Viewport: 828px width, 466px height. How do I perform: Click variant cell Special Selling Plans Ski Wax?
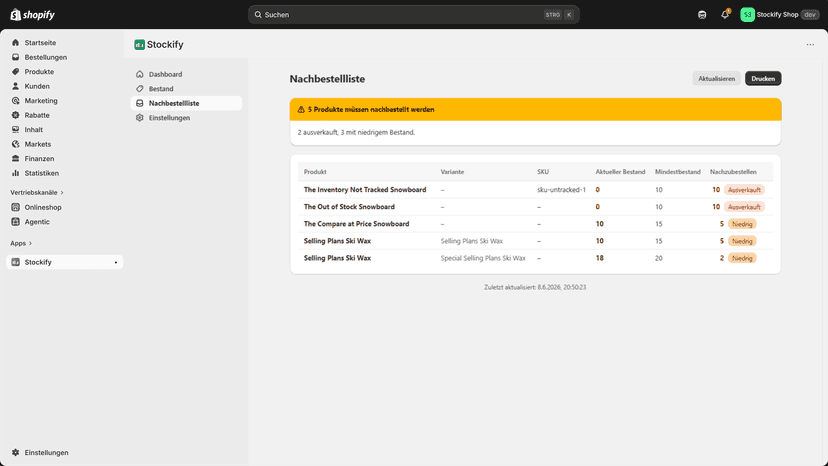[483, 258]
